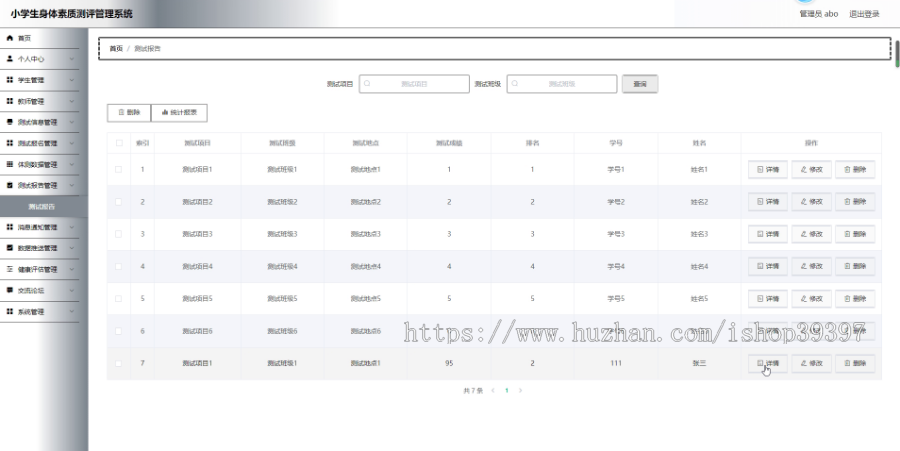Click the score cell showing 95
Image resolution: width=900 pixels, height=451 pixels.
point(449,363)
